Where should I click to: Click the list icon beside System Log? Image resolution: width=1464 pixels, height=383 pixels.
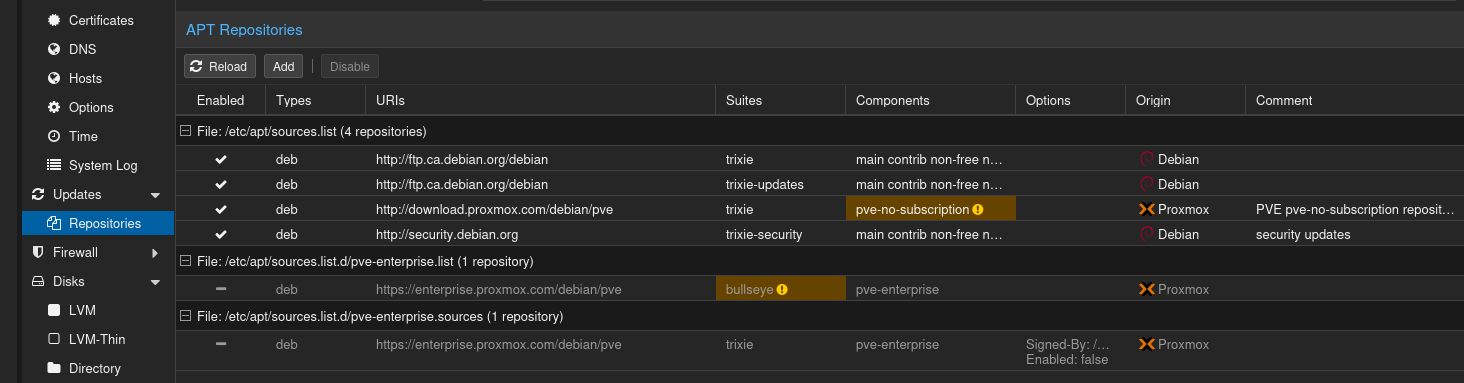point(54,165)
